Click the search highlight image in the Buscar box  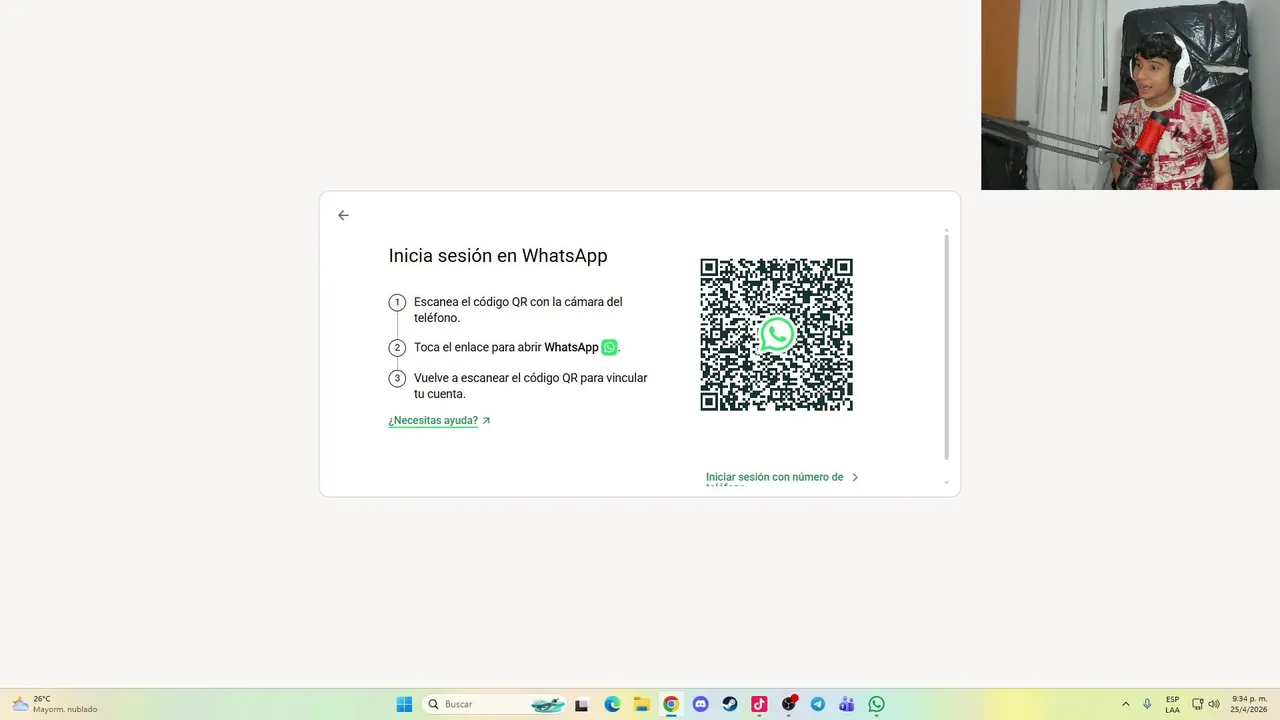click(547, 704)
